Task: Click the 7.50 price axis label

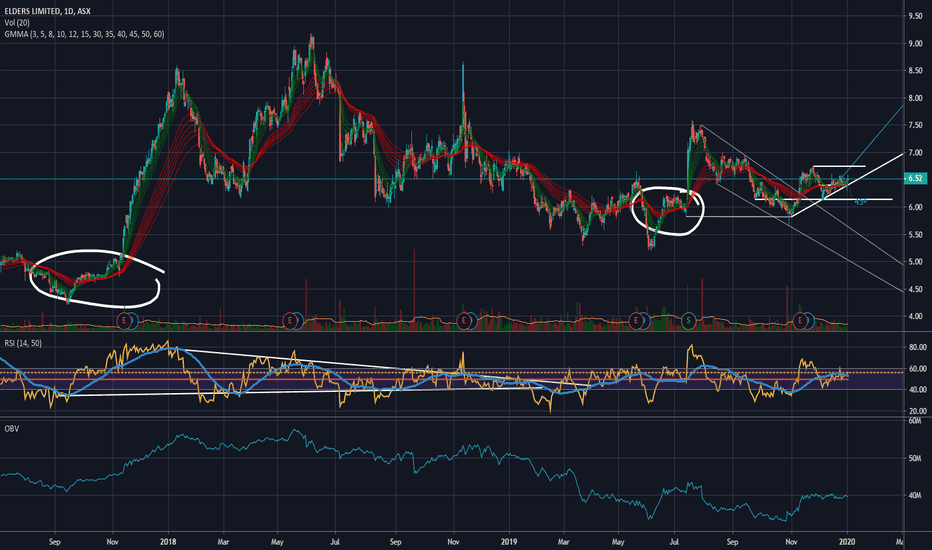Action: [915, 125]
